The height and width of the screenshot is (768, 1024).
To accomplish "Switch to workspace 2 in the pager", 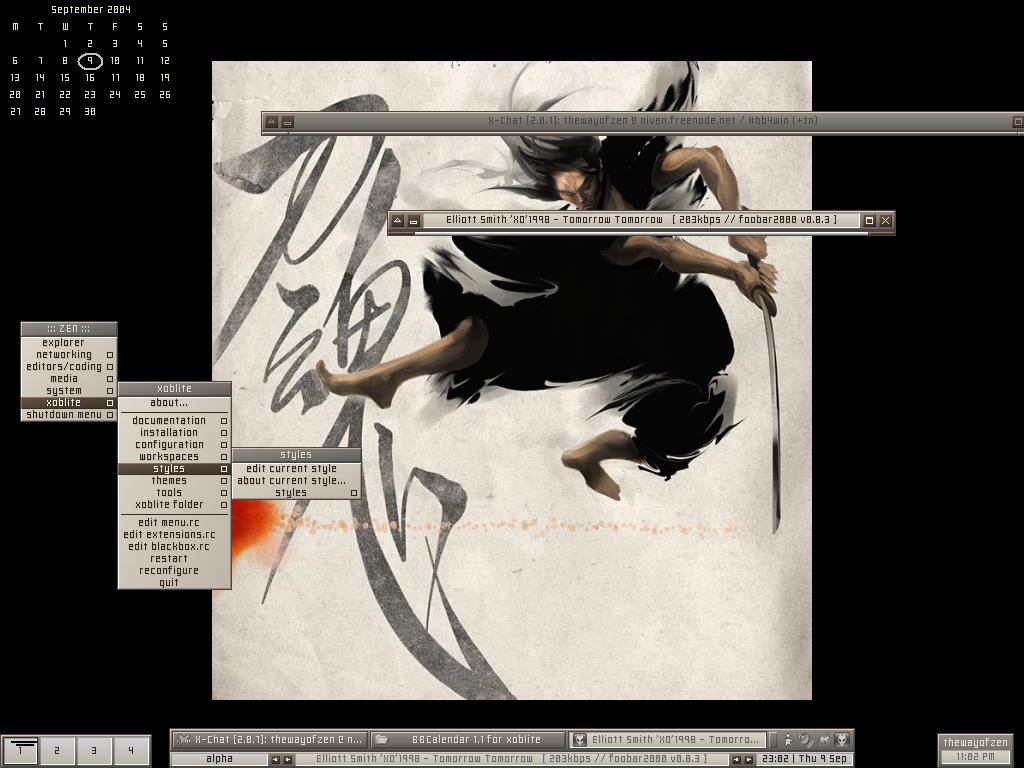I will [57, 751].
